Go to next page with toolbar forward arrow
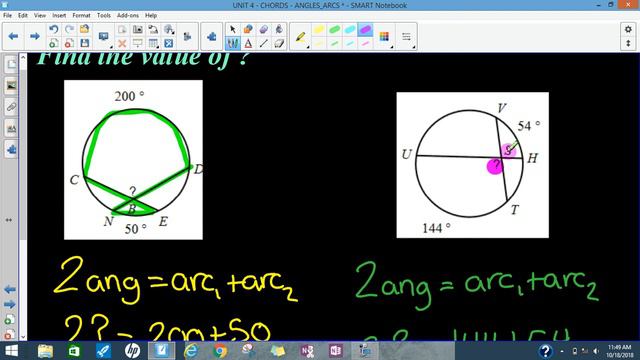Screen dimensions: 640x360 pos(34,36)
